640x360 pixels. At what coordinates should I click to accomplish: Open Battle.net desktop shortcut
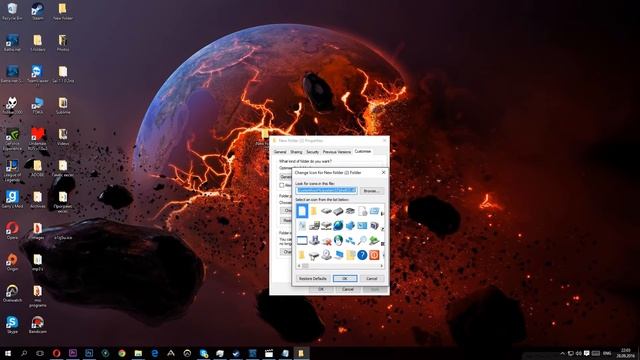[12, 42]
